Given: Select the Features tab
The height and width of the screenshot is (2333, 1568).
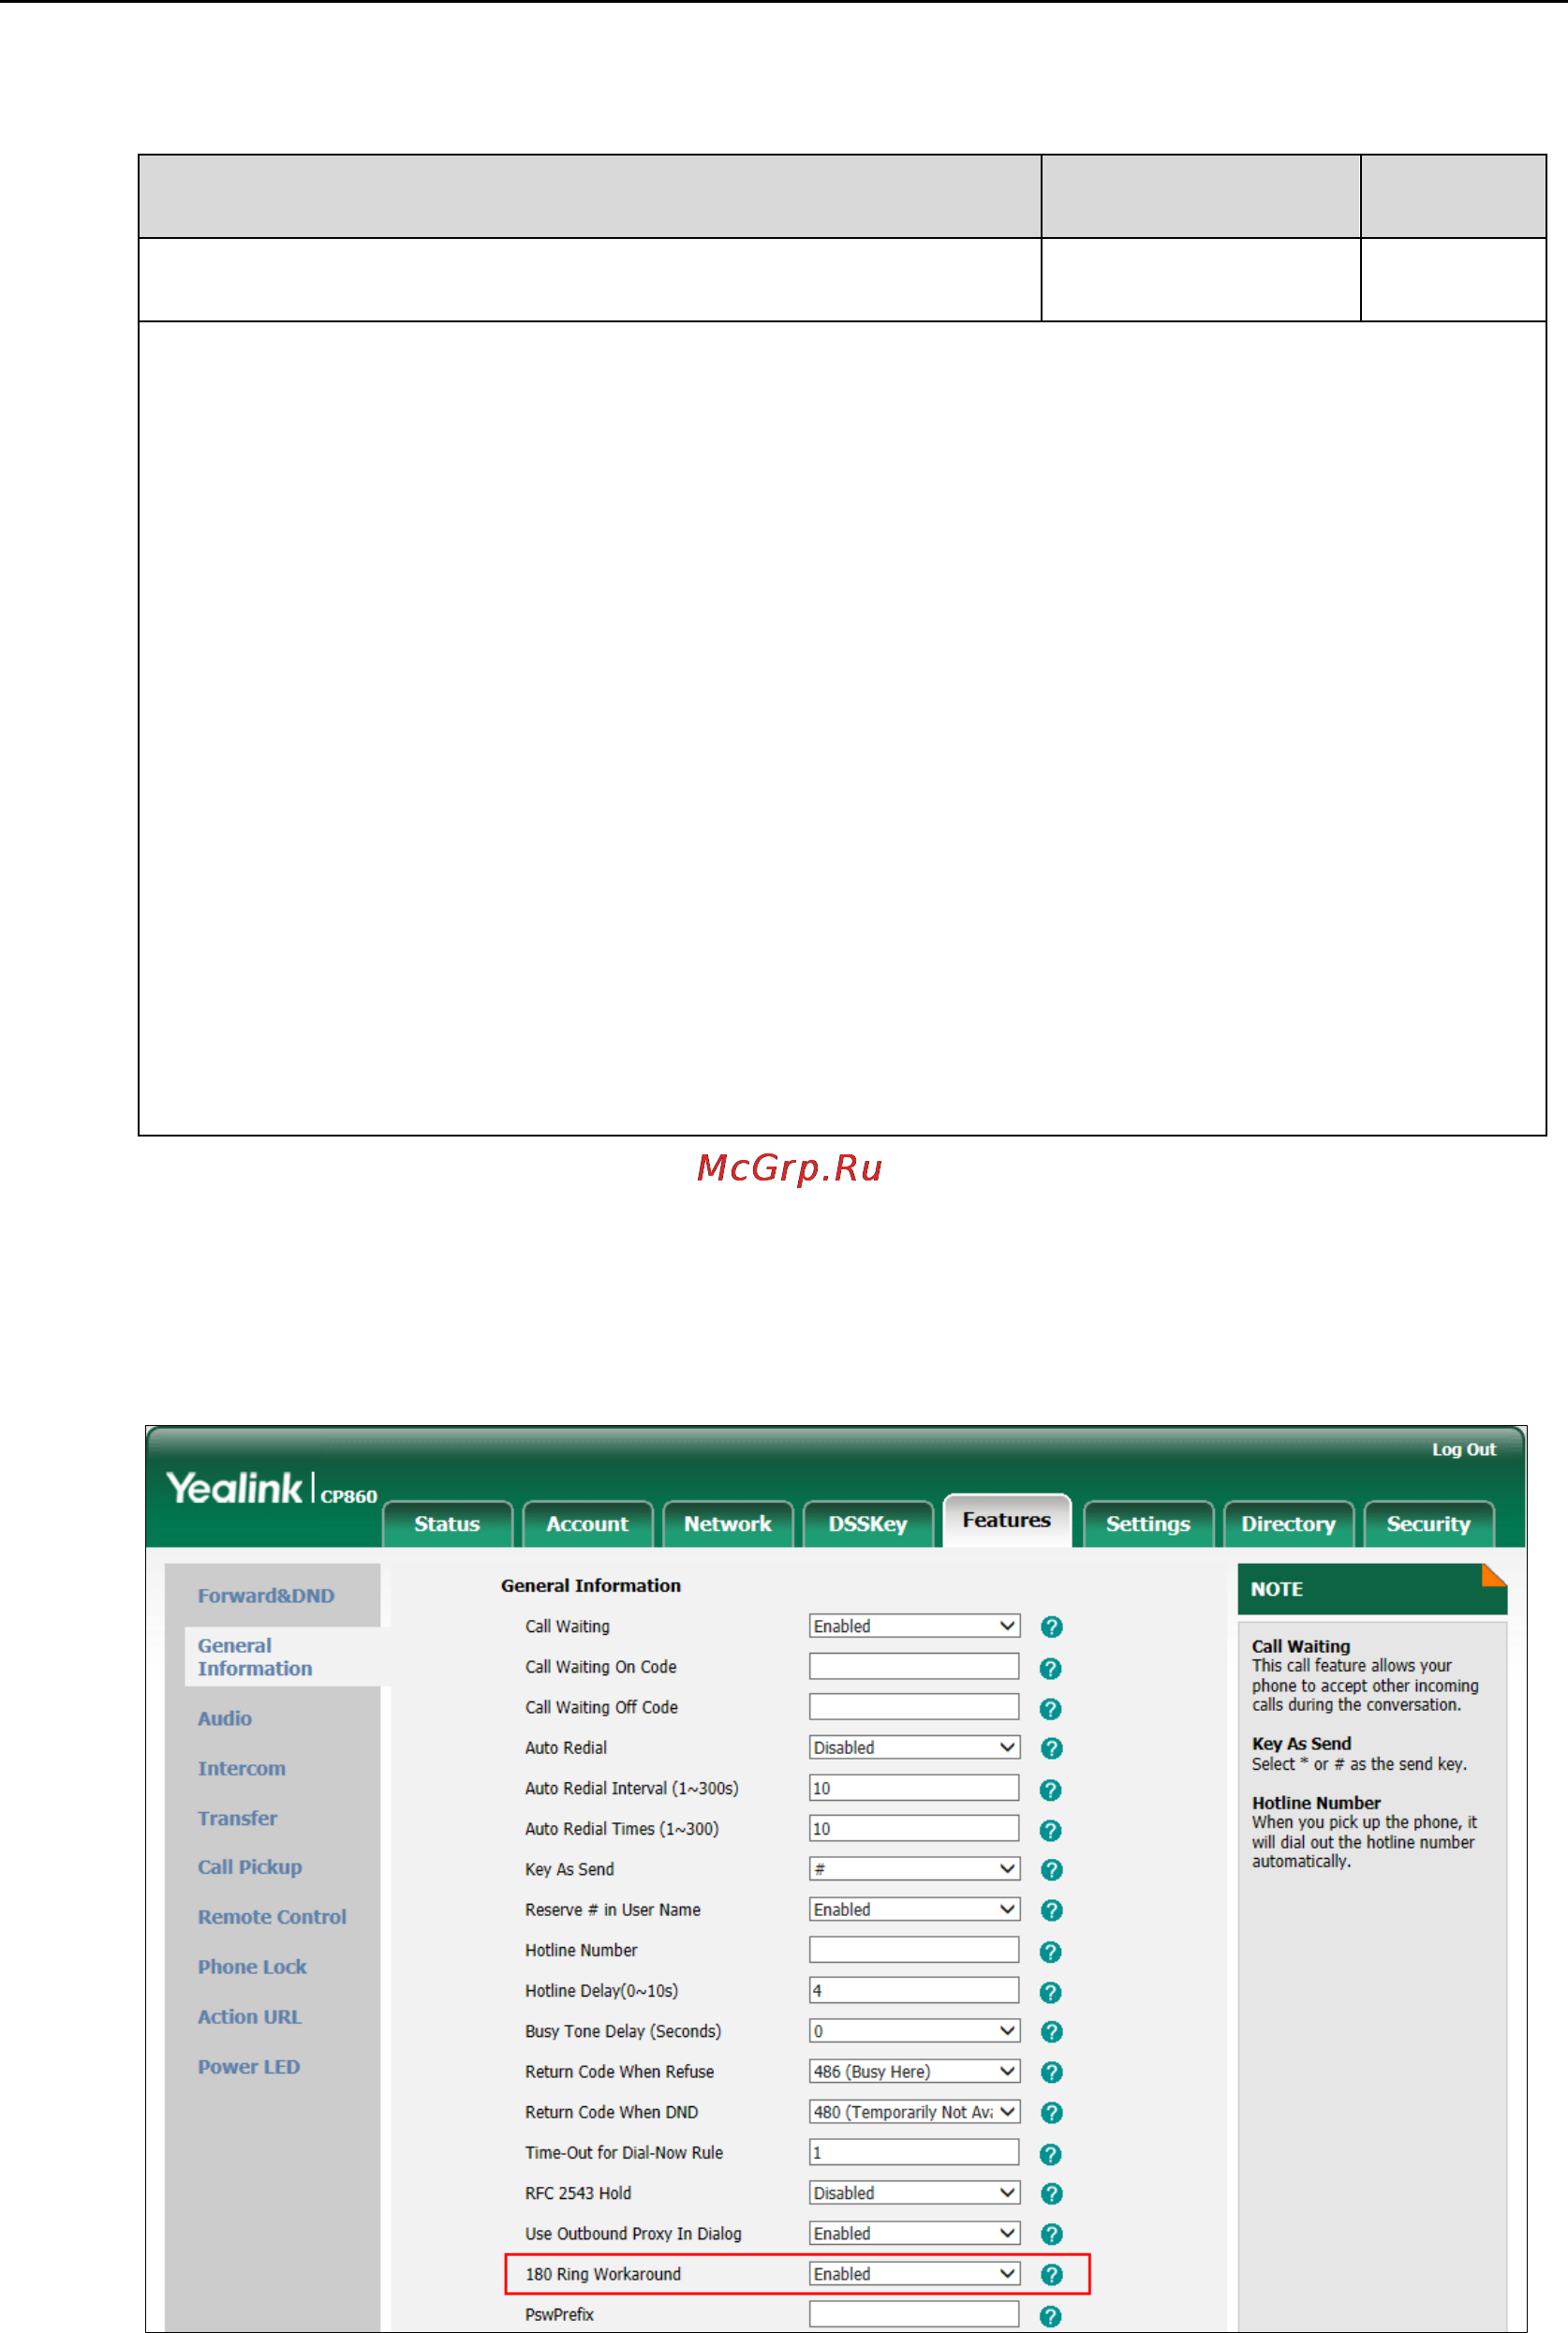Looking at the screenshot, I should click(1006, 1521).
